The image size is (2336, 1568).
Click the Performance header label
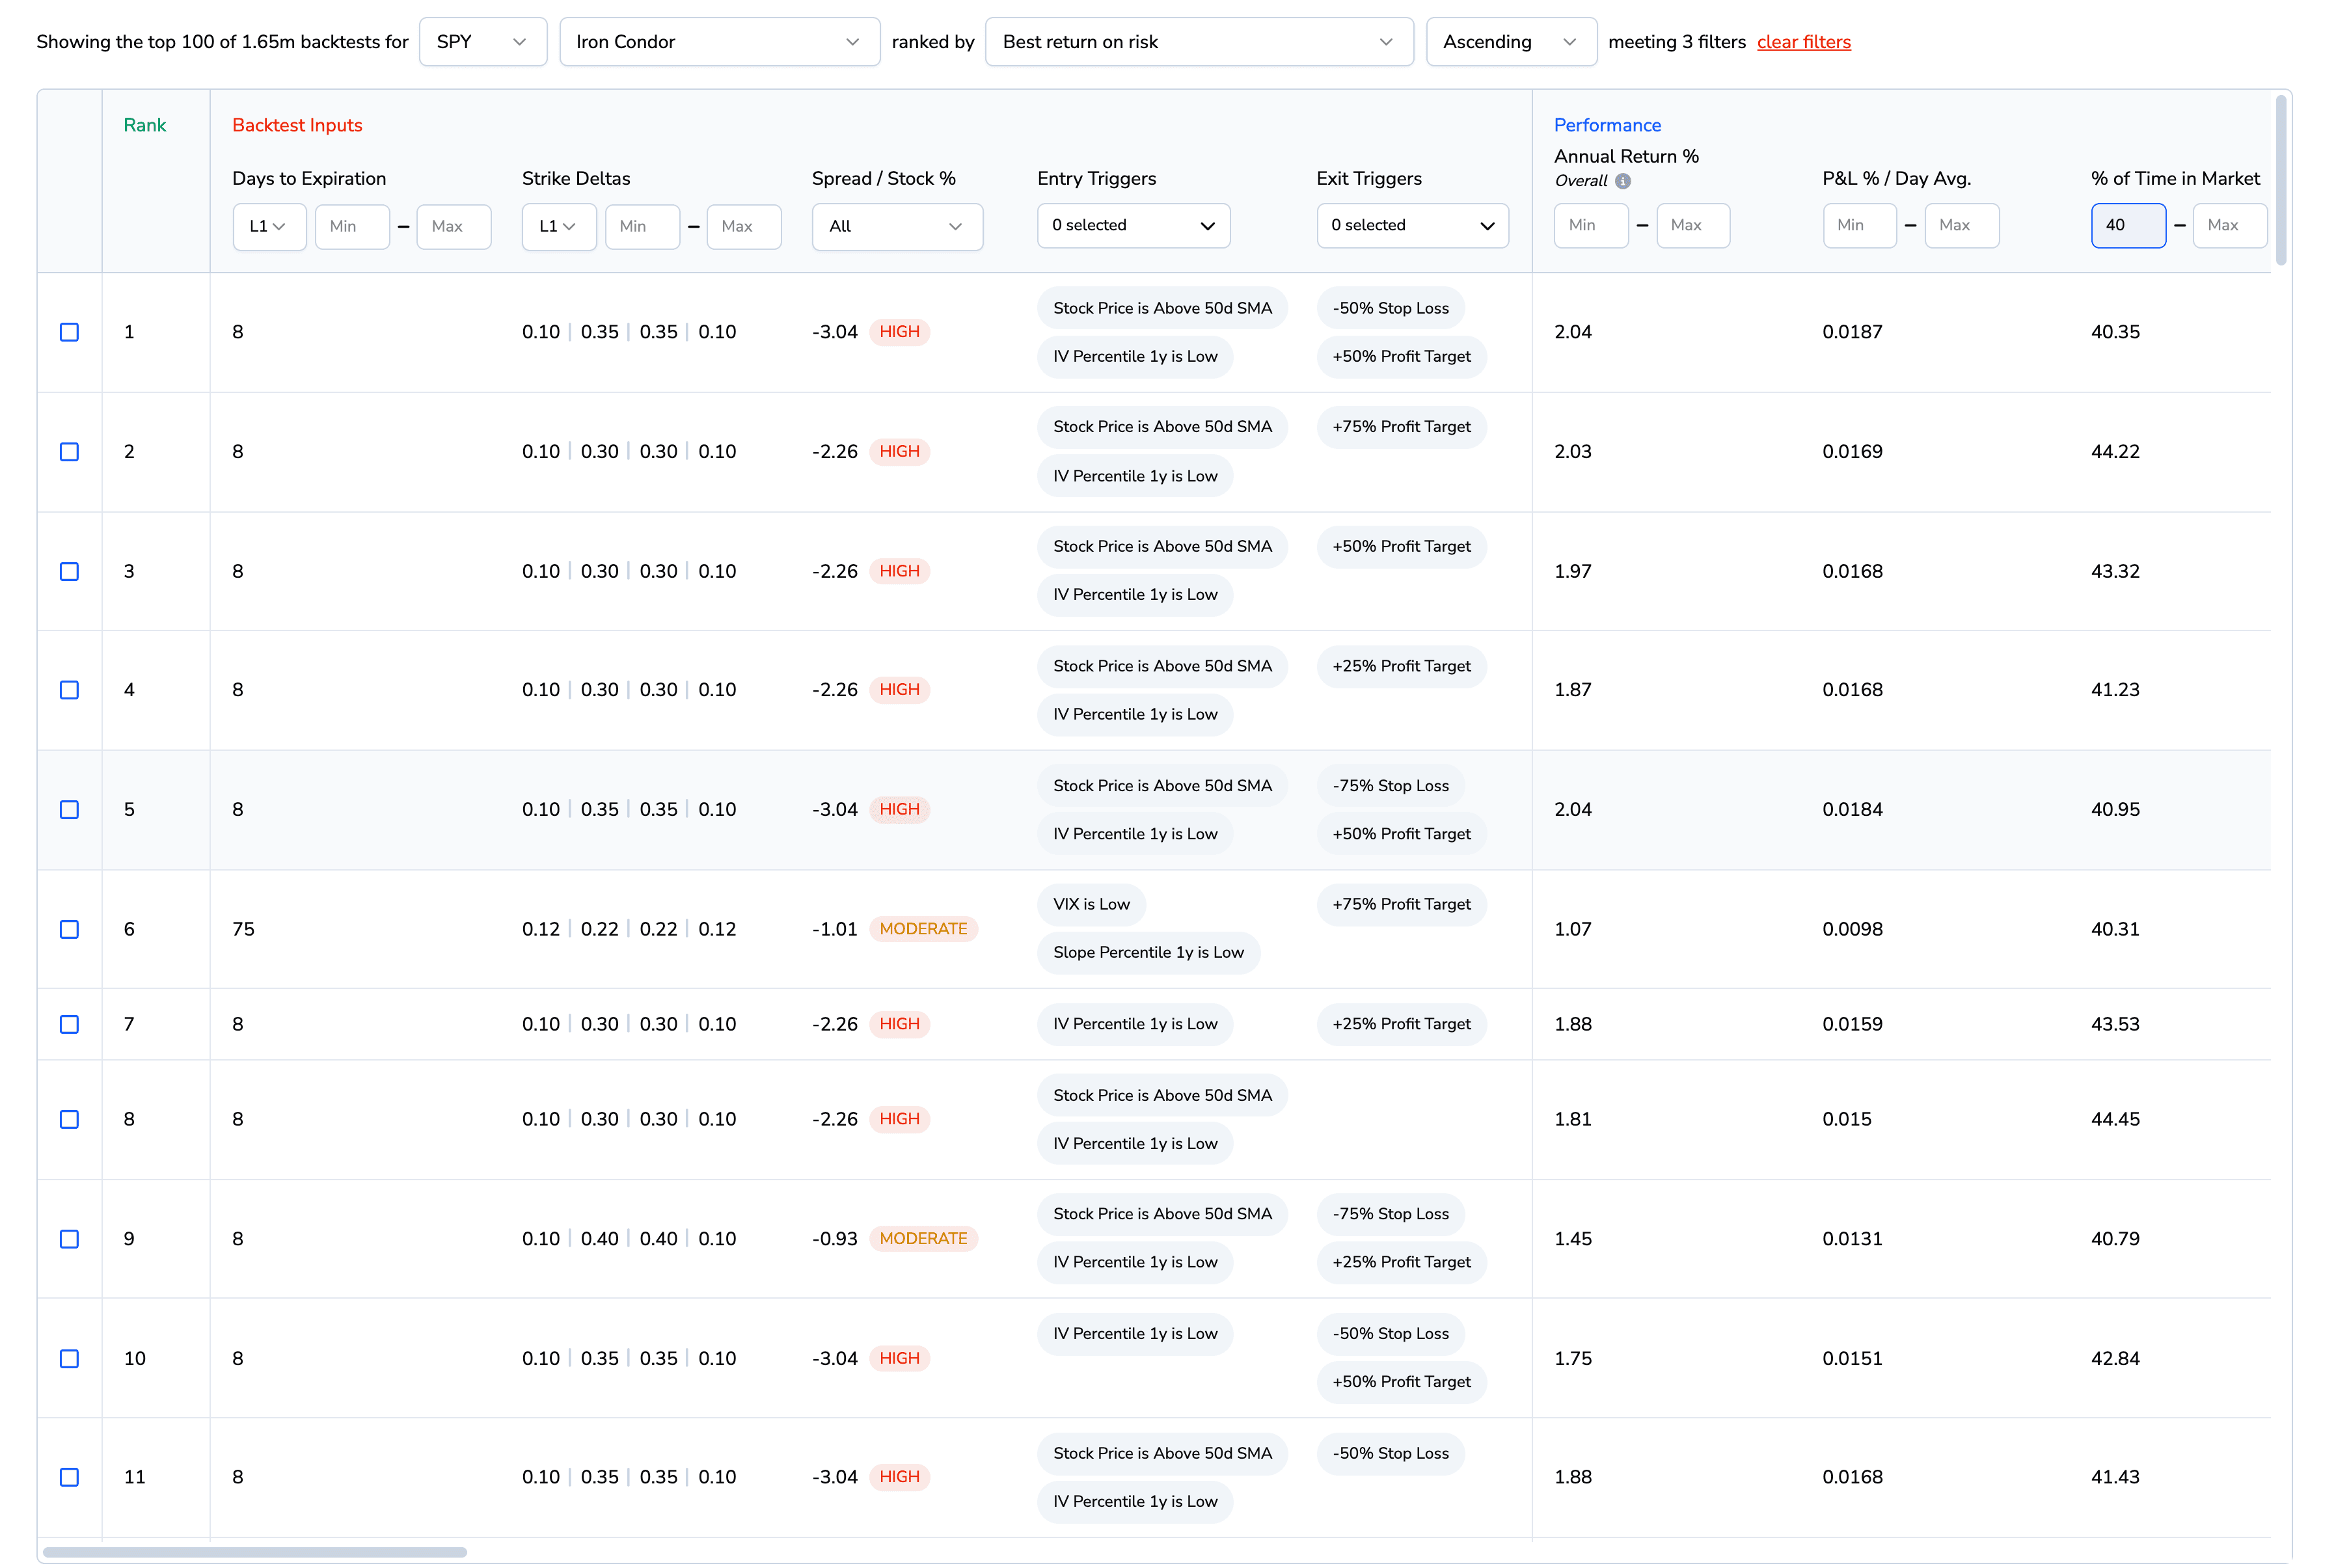(x=1607, y=125)
